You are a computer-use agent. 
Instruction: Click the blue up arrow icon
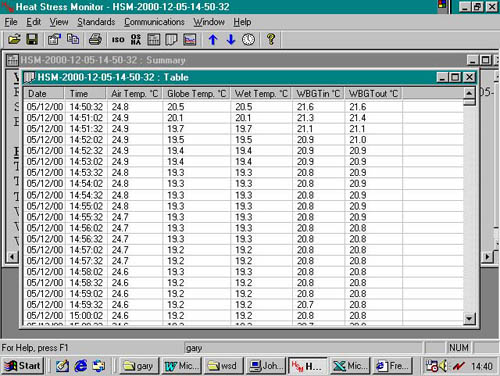pyautogui.click(x=213, y=40)
